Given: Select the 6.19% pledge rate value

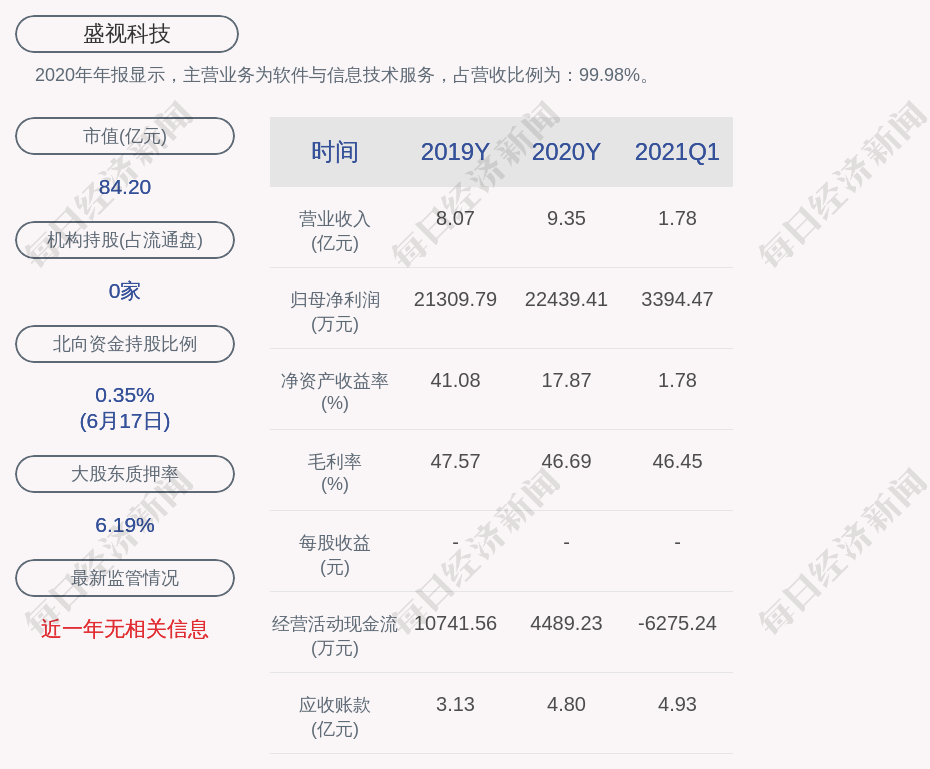Looking at the screenshot, I should coord(125,525).
